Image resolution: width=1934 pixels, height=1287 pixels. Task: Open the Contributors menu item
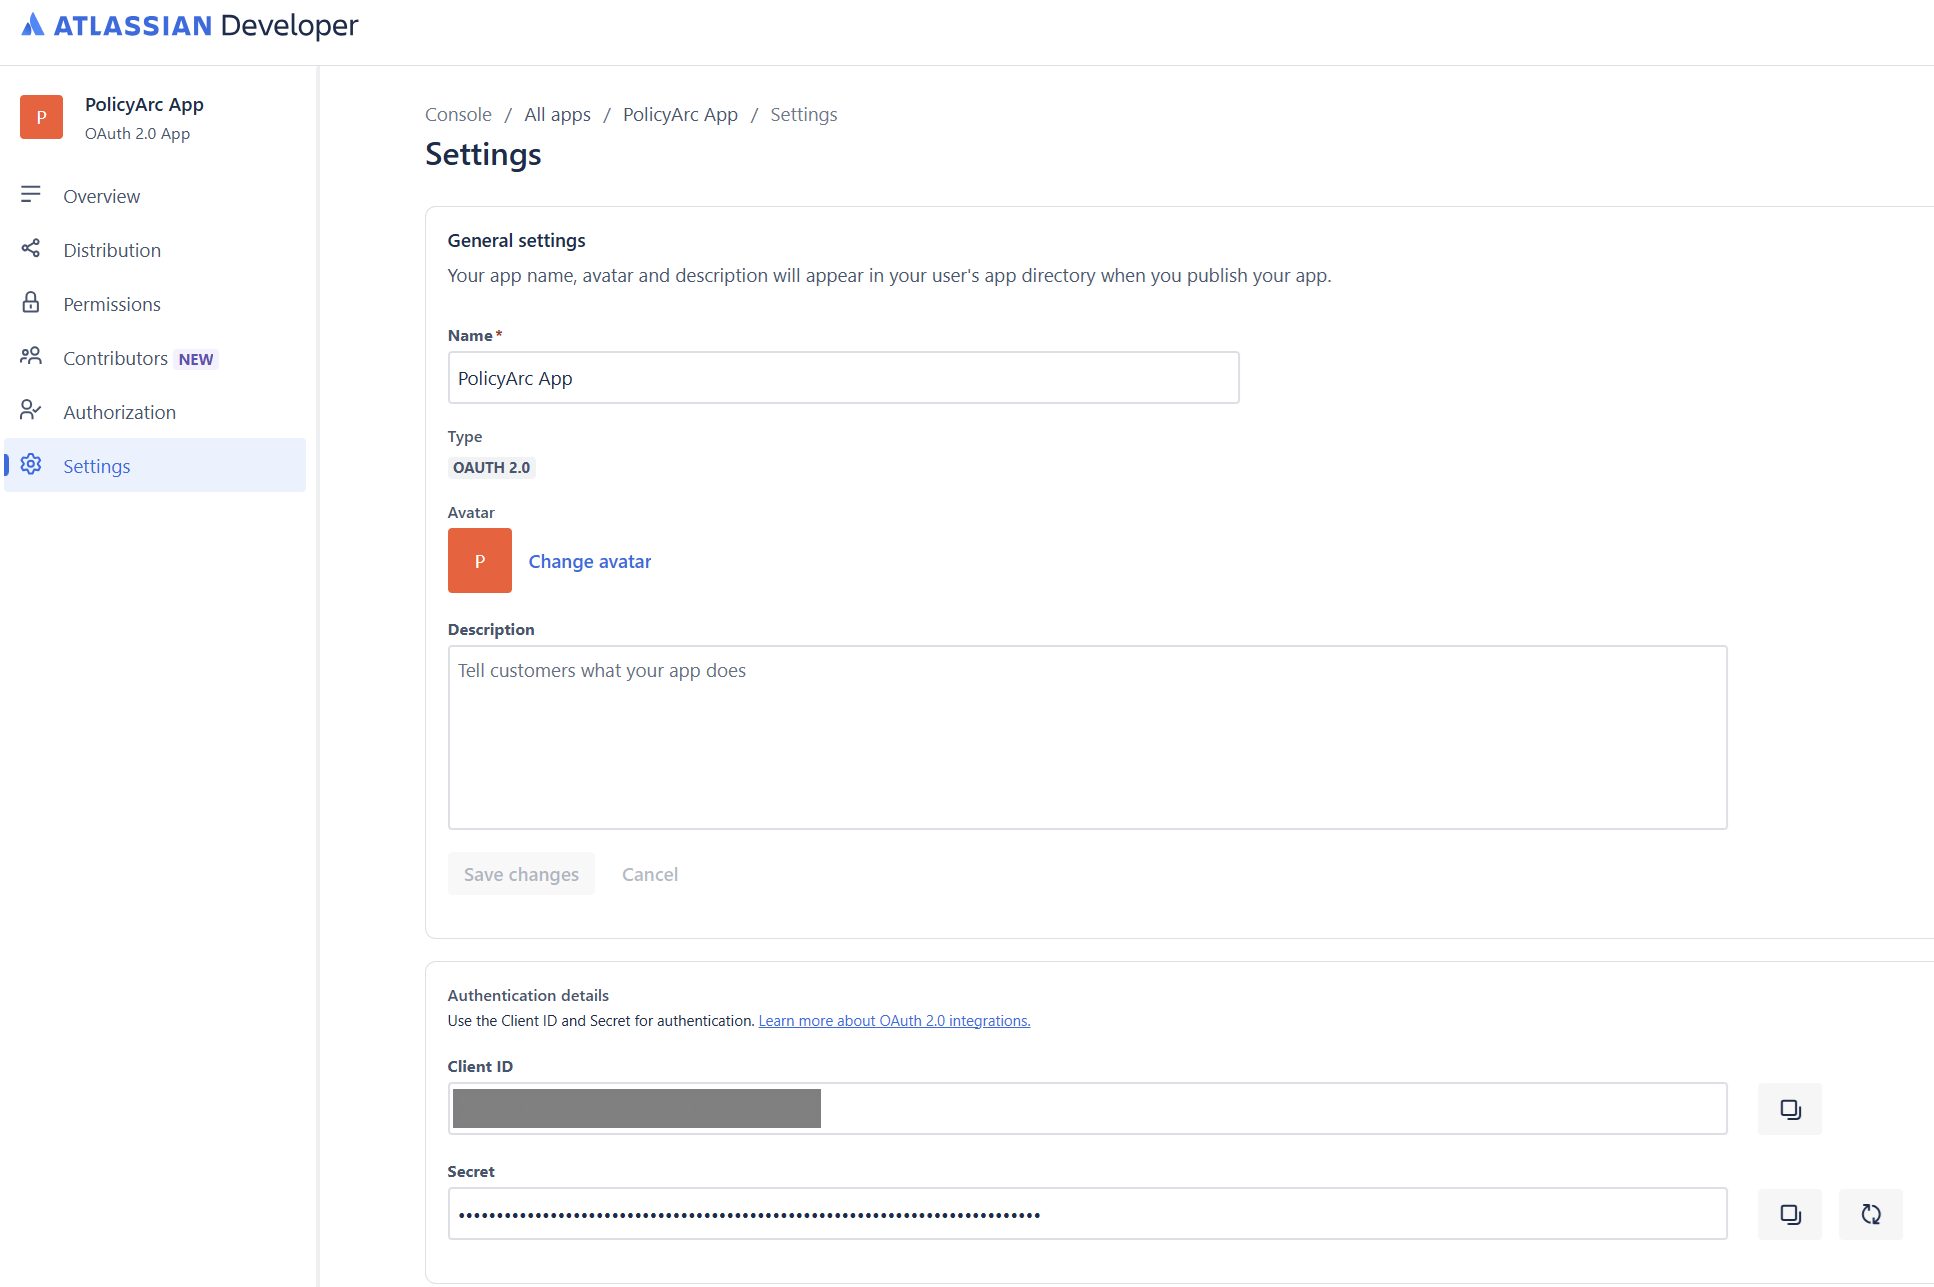point(155,358)
